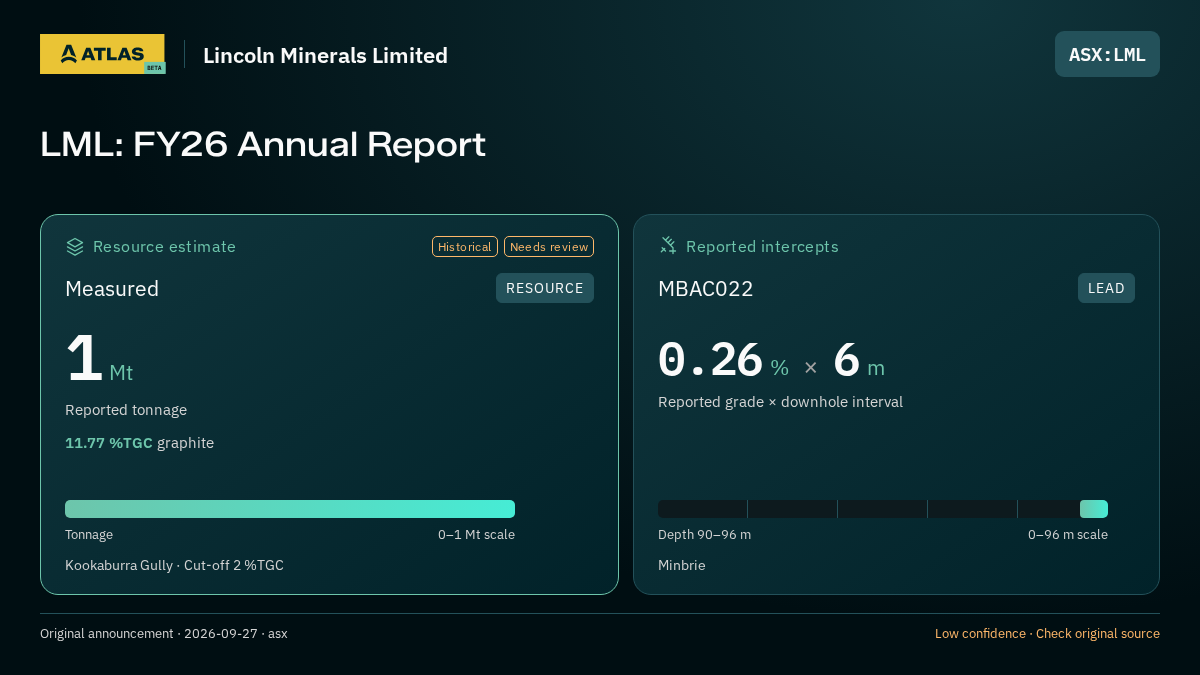The image size is (1200, 675).
Task: Click the tonnage progress bar
Action: pyautogui.click(x=290, y=509)
